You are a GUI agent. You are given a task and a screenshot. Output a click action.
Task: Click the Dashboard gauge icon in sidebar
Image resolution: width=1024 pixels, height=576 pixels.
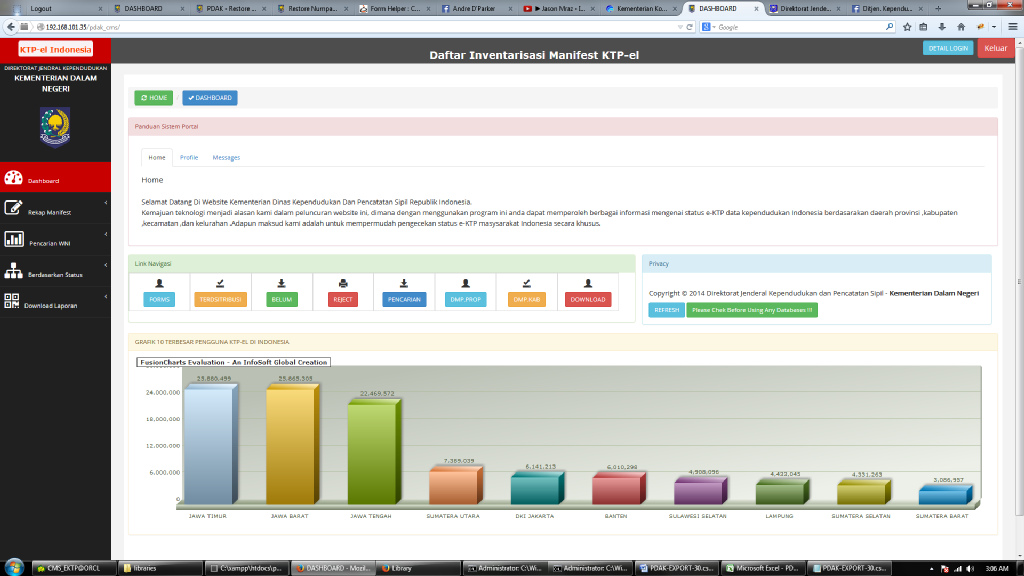[x=13, y=180]
